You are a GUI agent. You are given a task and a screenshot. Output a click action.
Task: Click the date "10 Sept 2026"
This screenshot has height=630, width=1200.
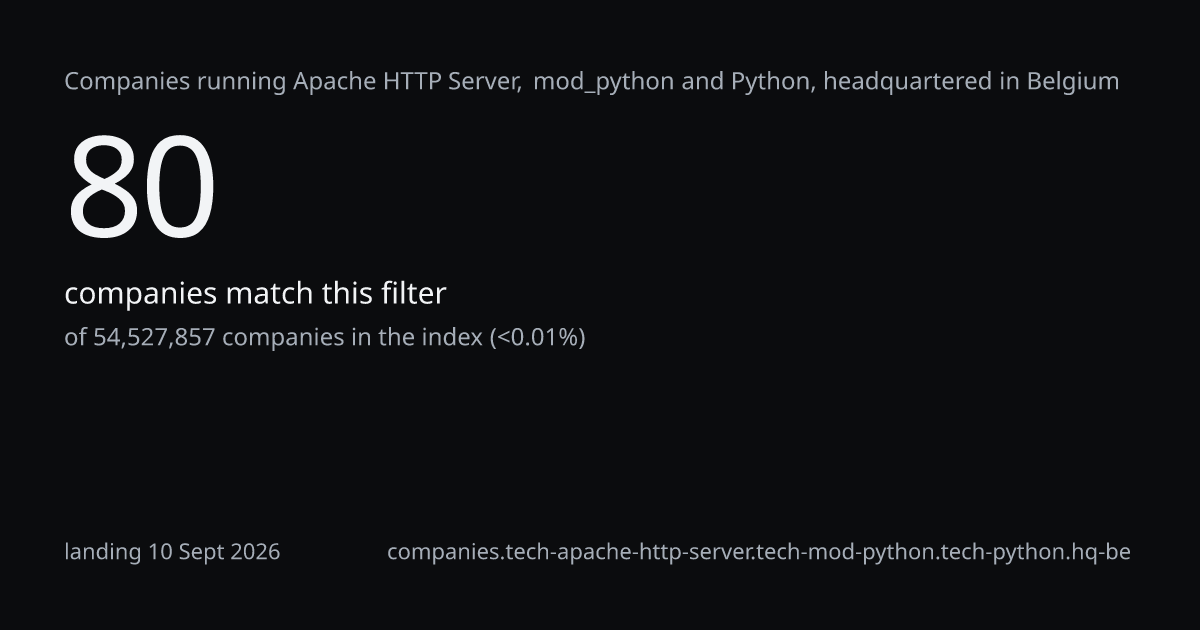(x=214, y=551)
